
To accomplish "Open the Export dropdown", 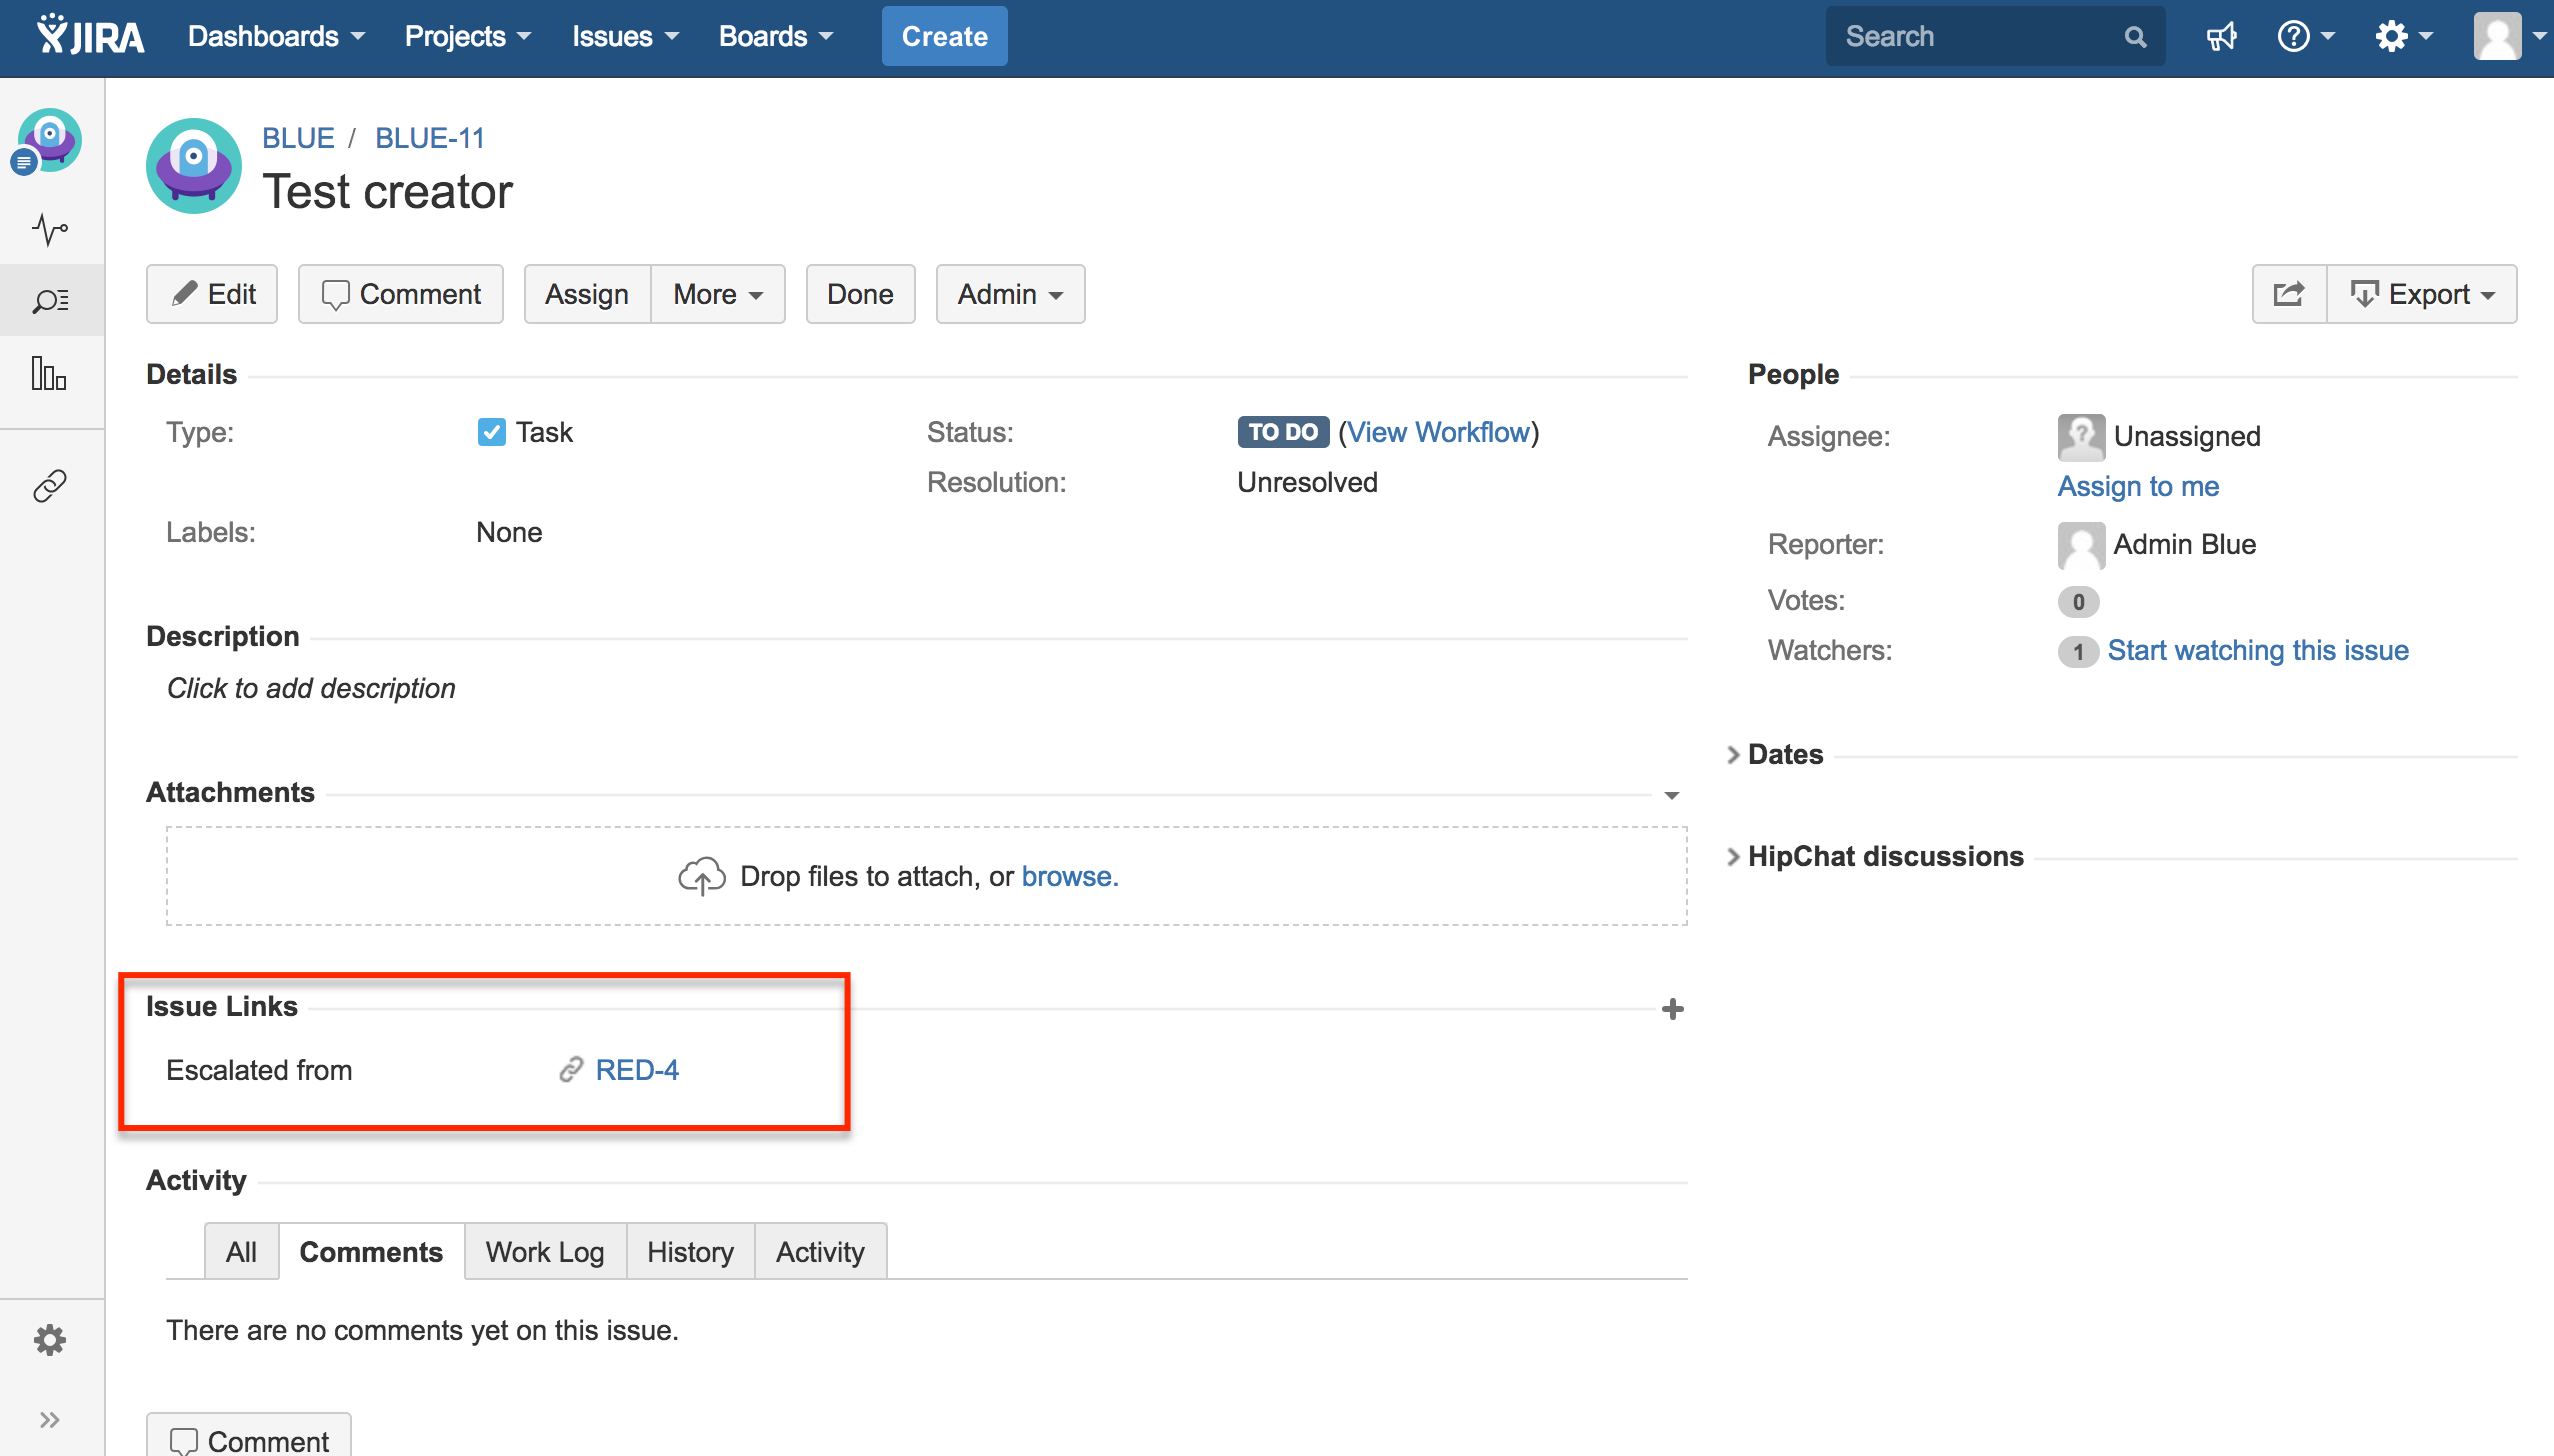I will (x=2421, y=294).
